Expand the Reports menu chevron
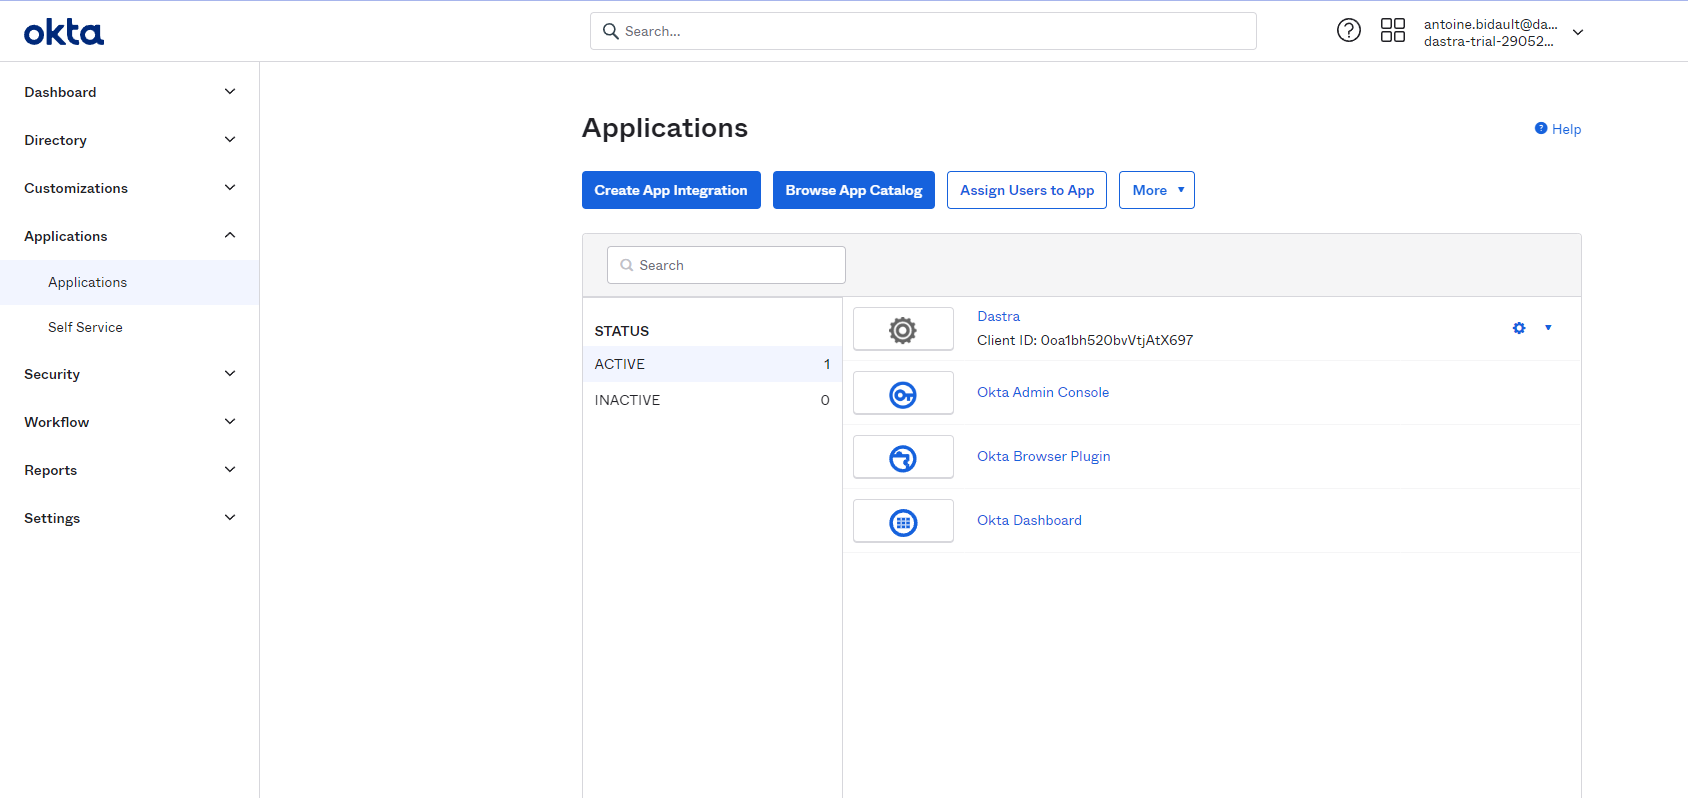This screenshot has height=798, width=1688. point(230,470)
